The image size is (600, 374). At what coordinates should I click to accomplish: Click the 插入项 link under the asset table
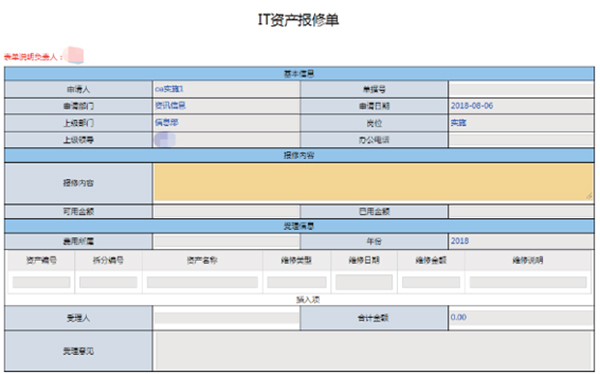click(x=308, y=299)
